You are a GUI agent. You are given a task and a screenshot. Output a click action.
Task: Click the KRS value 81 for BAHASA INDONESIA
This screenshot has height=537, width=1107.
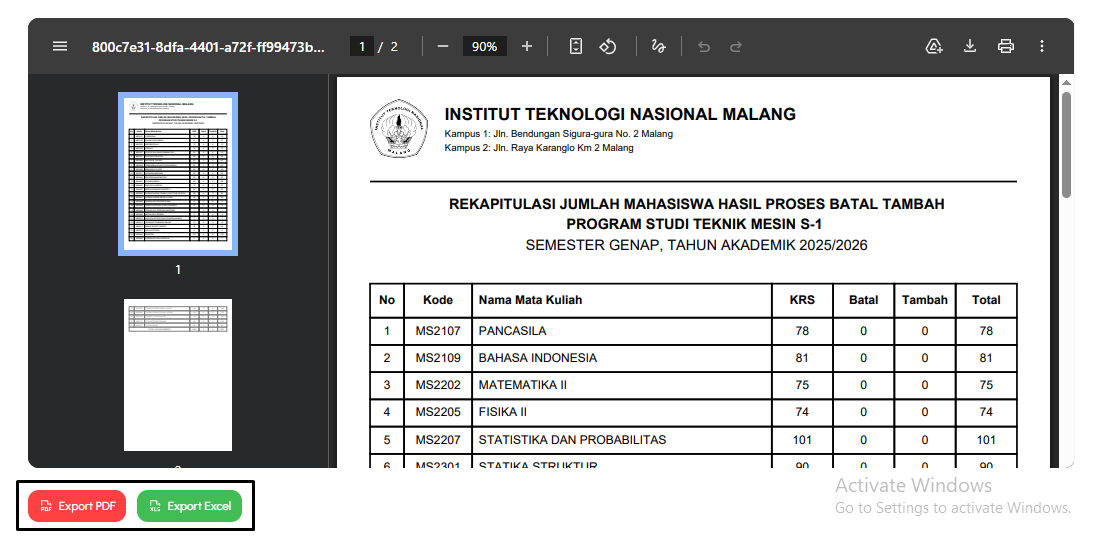(802, 358)
